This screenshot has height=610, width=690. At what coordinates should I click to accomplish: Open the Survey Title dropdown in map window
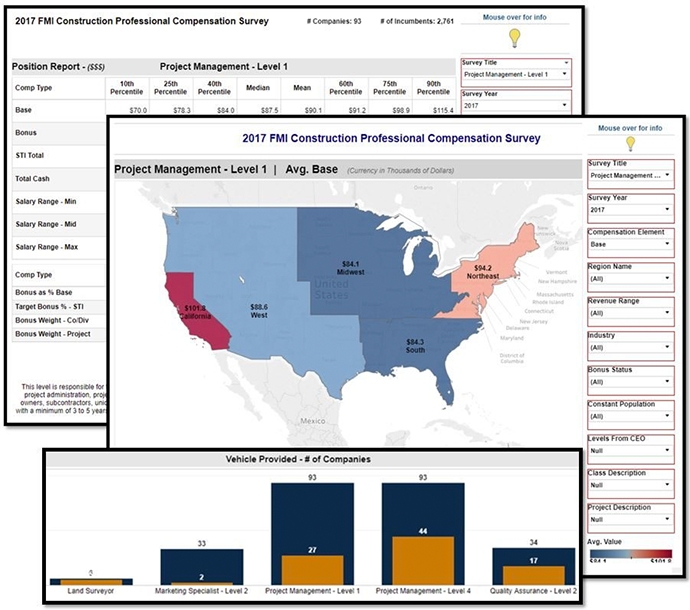[x=630, y=176]
